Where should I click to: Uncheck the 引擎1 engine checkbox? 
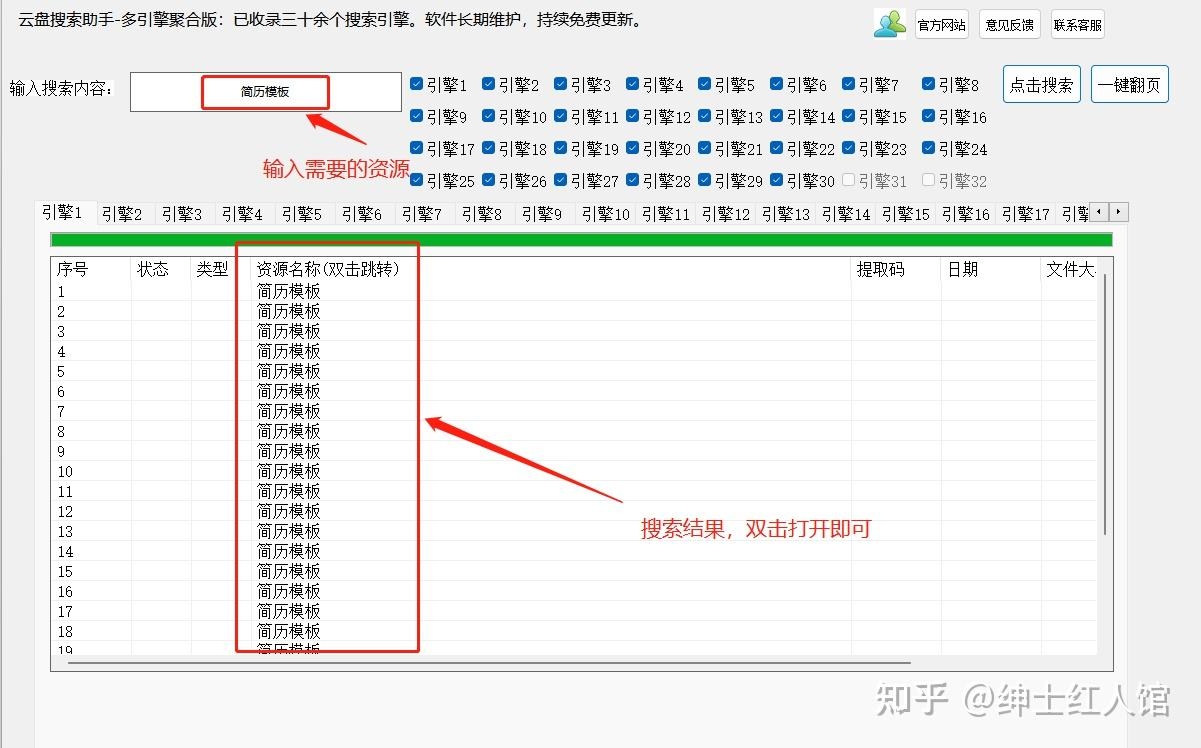pyautogui.click(x=417, y=84)
